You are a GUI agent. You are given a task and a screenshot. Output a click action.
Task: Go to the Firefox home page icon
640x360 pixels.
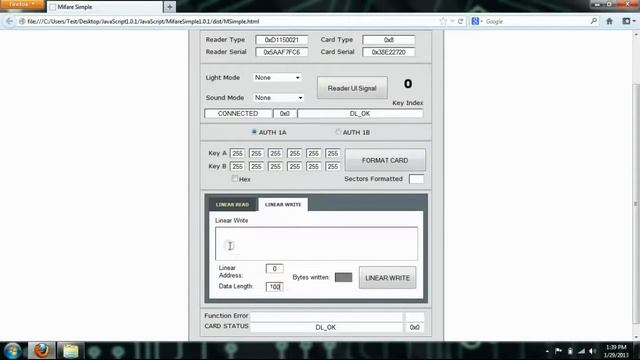point(609,21)
